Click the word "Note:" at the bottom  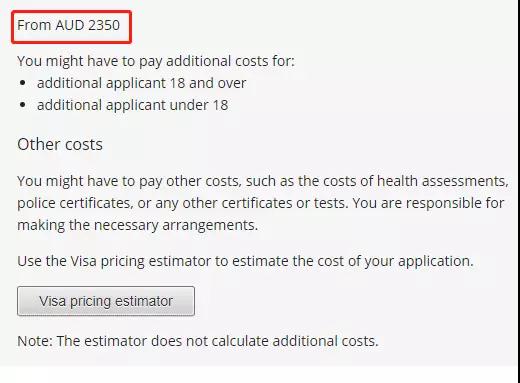tap(35, 341)
